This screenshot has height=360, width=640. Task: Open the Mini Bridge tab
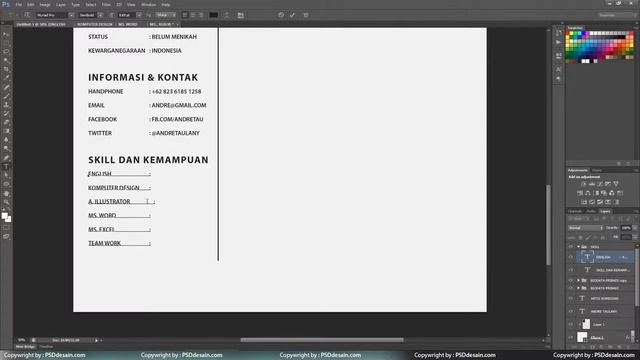(x=25, y=347)
